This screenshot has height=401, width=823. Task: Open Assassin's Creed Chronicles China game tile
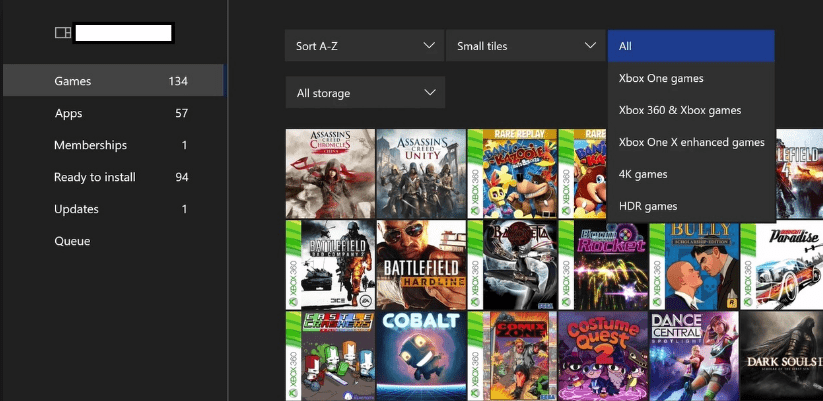330,174
